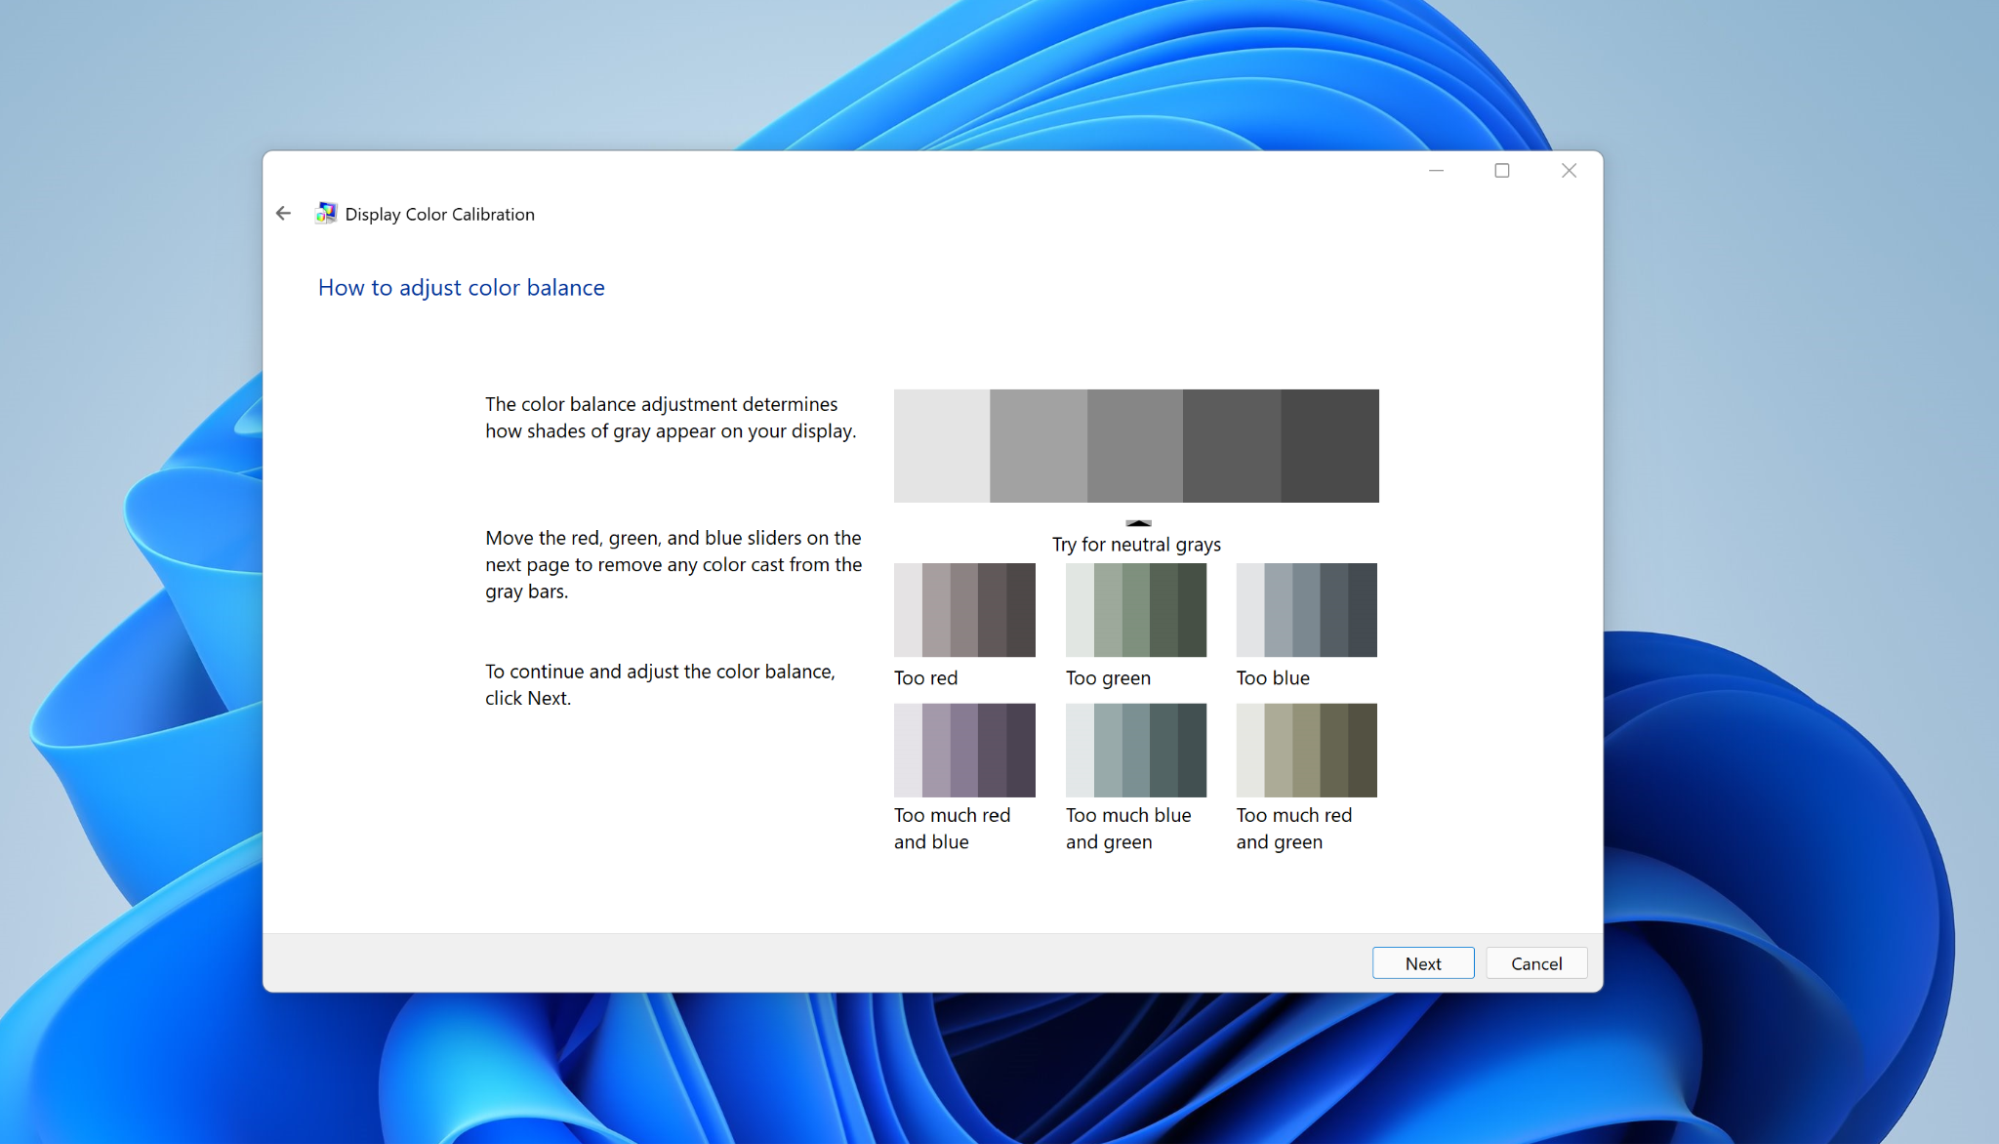This screenshot has height=1144, width=1999.
Task: Click the Cancel button to exit
Action: pyautogui.click(x=1534, y=963)
